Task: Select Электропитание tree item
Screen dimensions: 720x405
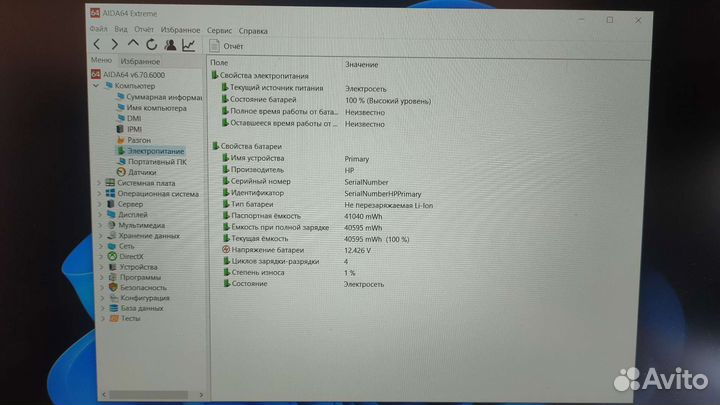Action: pos(155,151)
